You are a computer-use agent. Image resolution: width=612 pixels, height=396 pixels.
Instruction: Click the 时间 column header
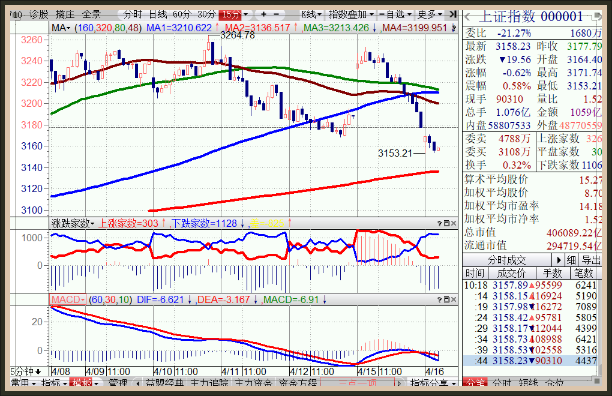[475, 273]
